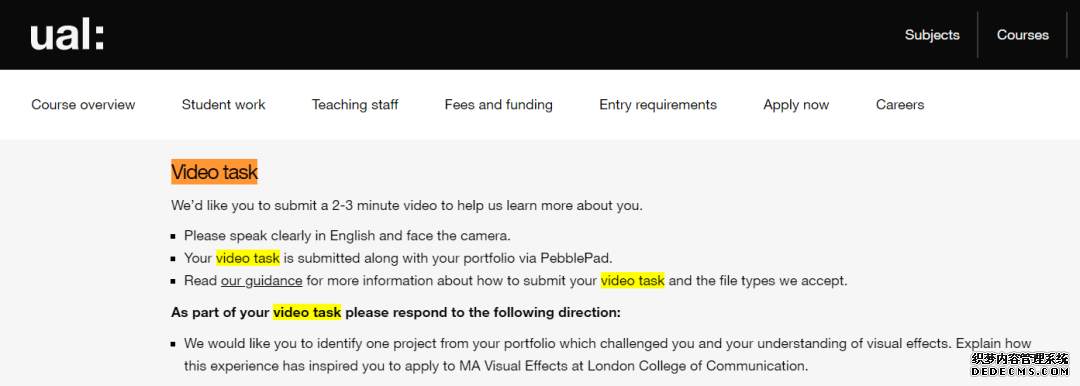1080x386 pixels.
Task: View the Entry requirements tab
Action: pos(658,105)
